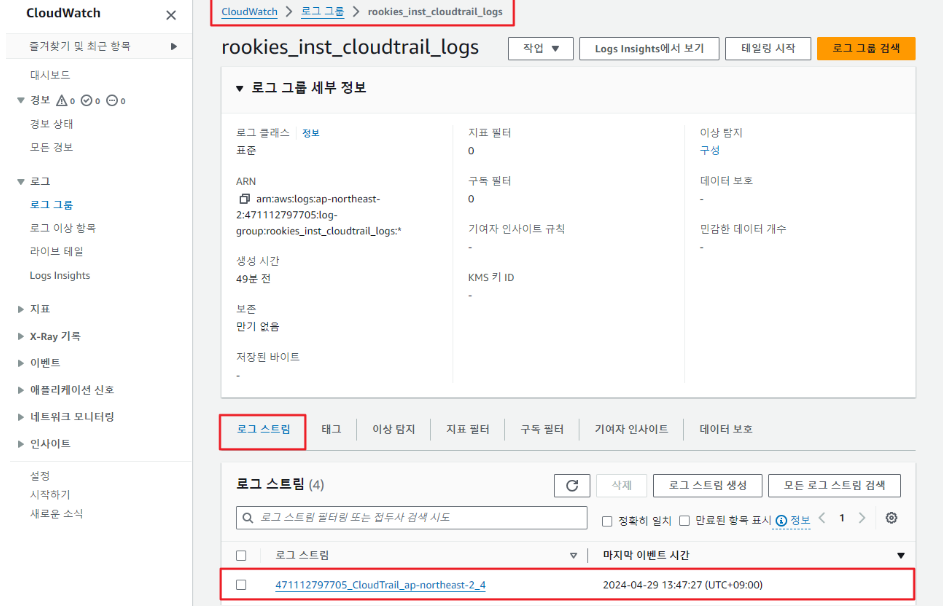
Task: Switch to the 이상 탐지 tab
Action: (394, 429)
